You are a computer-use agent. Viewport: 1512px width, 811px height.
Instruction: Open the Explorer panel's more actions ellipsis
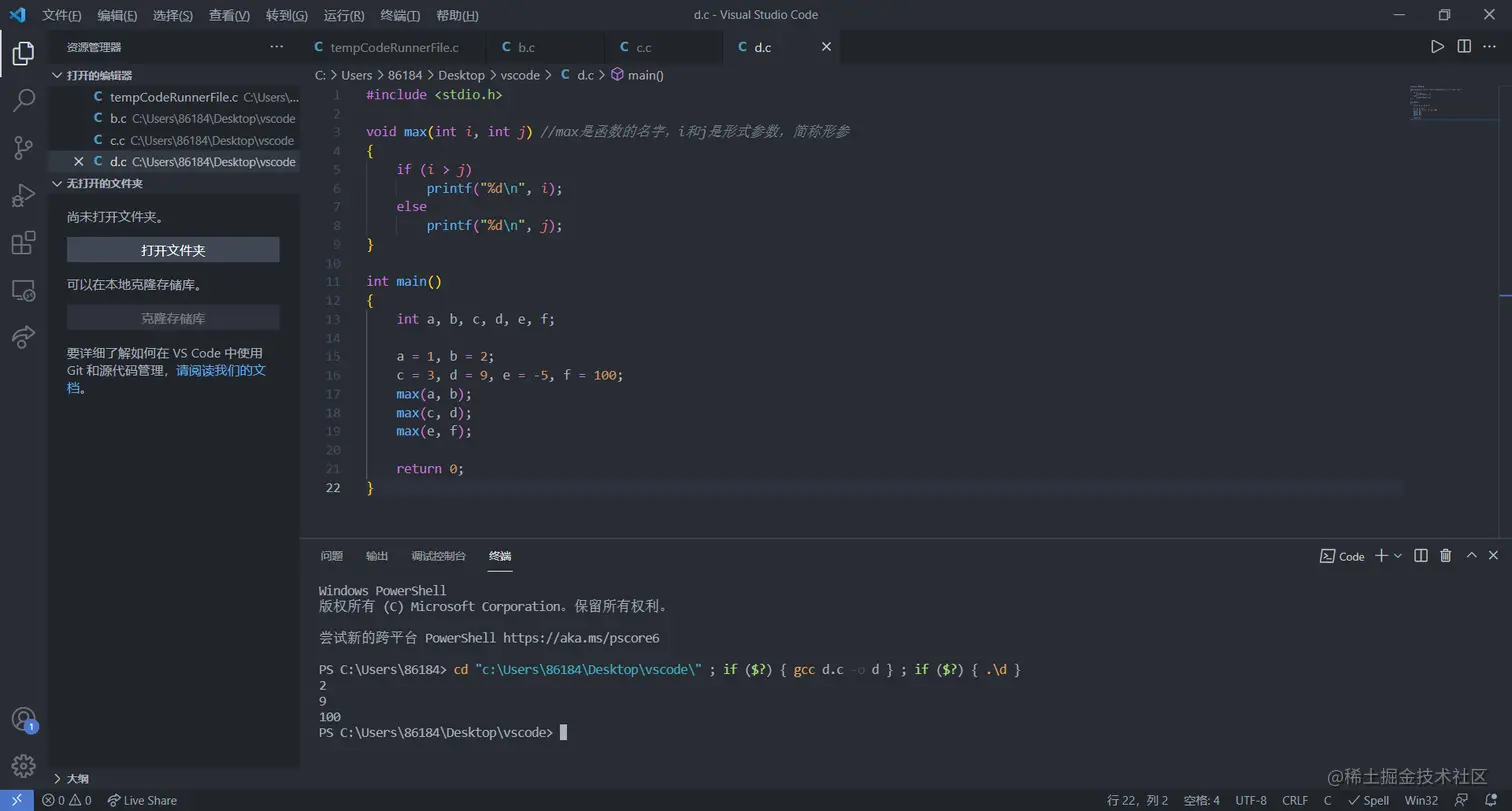coord(277,47)
